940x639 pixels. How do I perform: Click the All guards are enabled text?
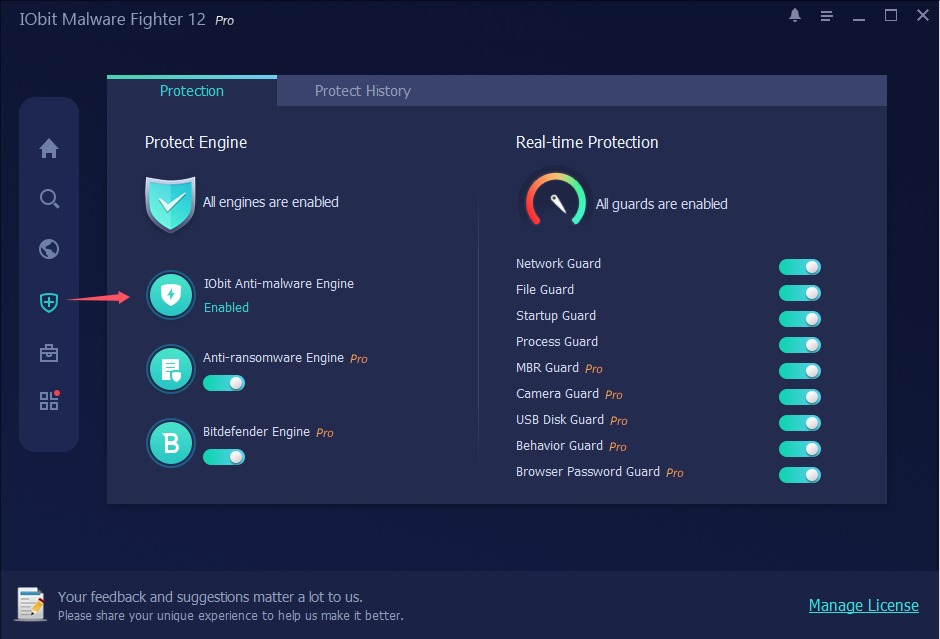click(661, 204)
